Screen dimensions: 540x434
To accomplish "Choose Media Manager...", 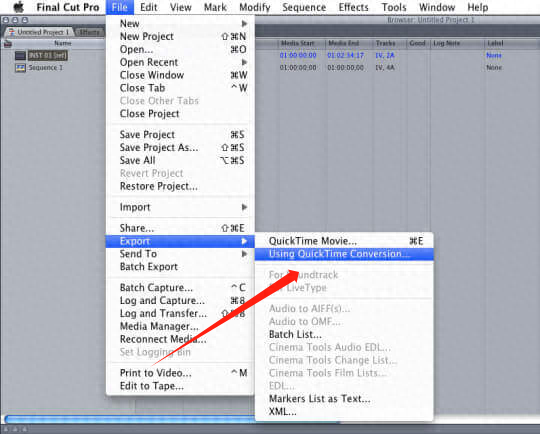I will pyautogui.click(x=180, y=326).
